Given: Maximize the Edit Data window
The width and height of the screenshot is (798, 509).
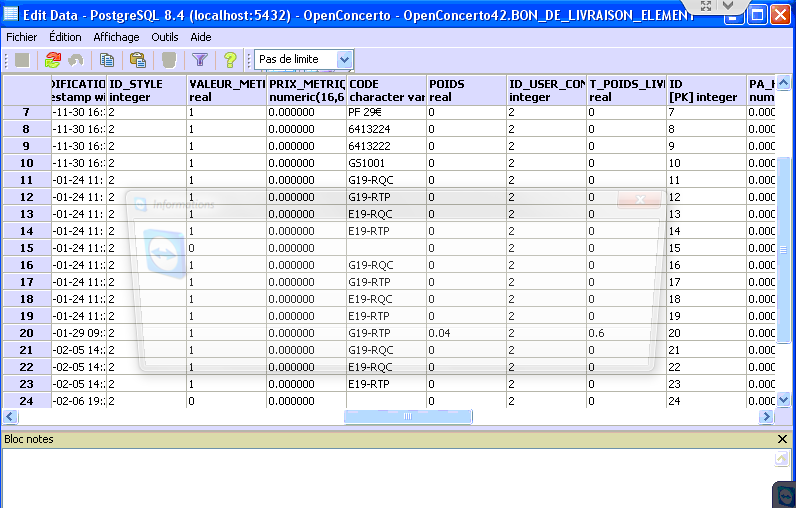Looking at the screenshot, I should click(757, 14).
